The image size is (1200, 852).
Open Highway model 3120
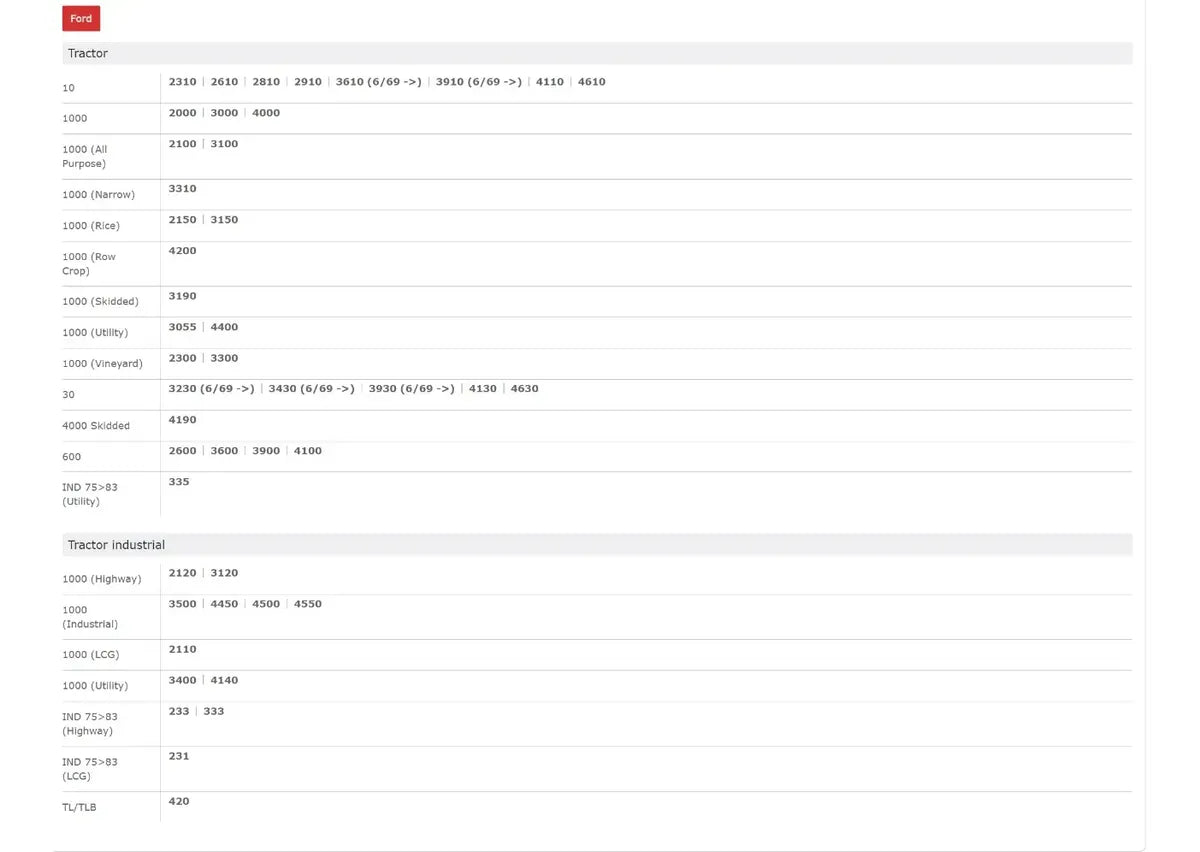point(225,573)
